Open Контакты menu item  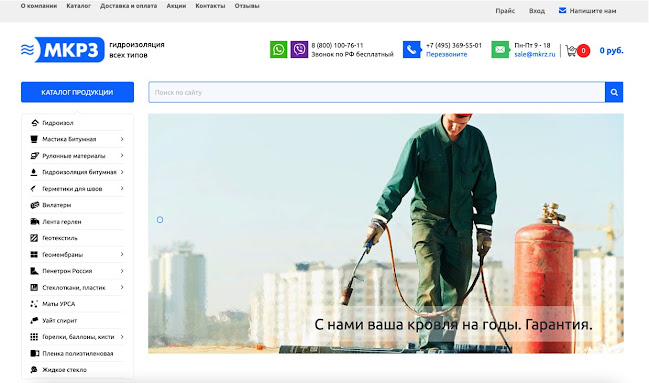(x=210, y=6)
